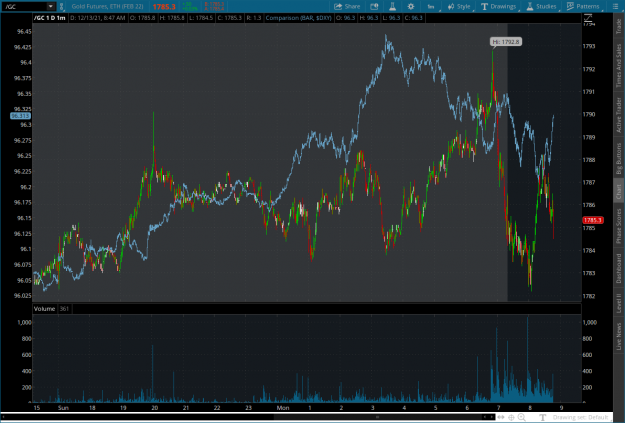Click the Volume study label
Screen dimensions: 625x423
[44, 309]
